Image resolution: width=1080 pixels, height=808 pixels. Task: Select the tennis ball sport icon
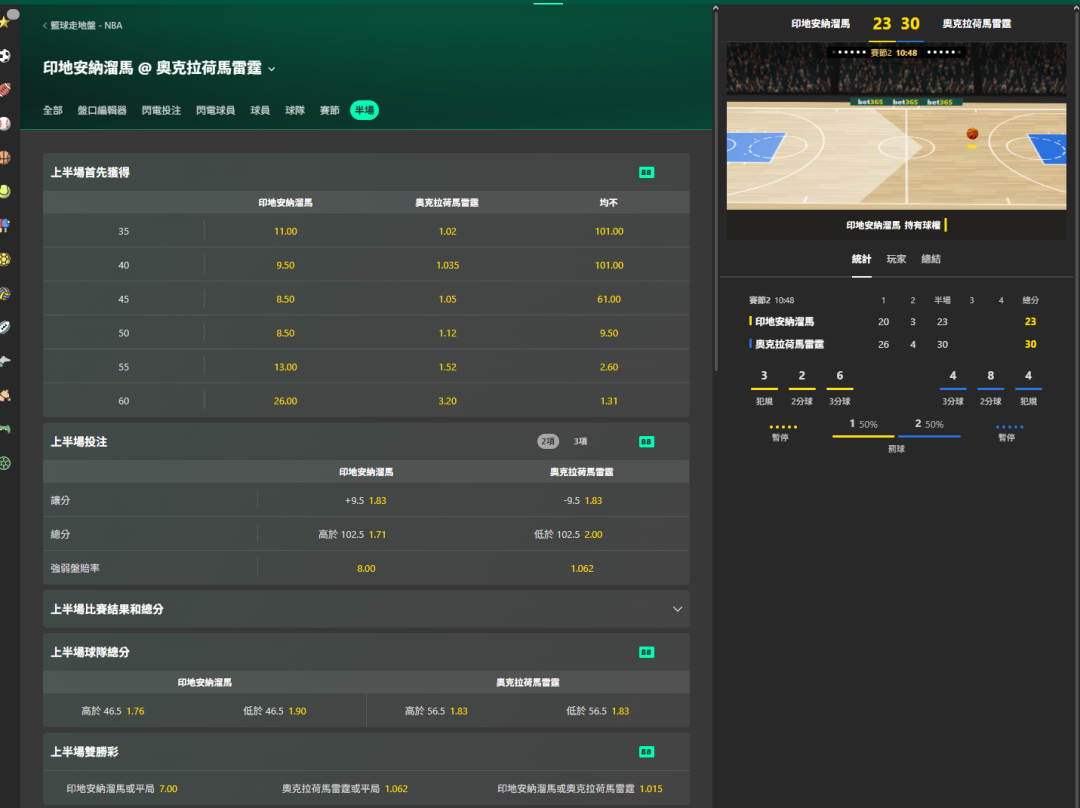(5, 191)
